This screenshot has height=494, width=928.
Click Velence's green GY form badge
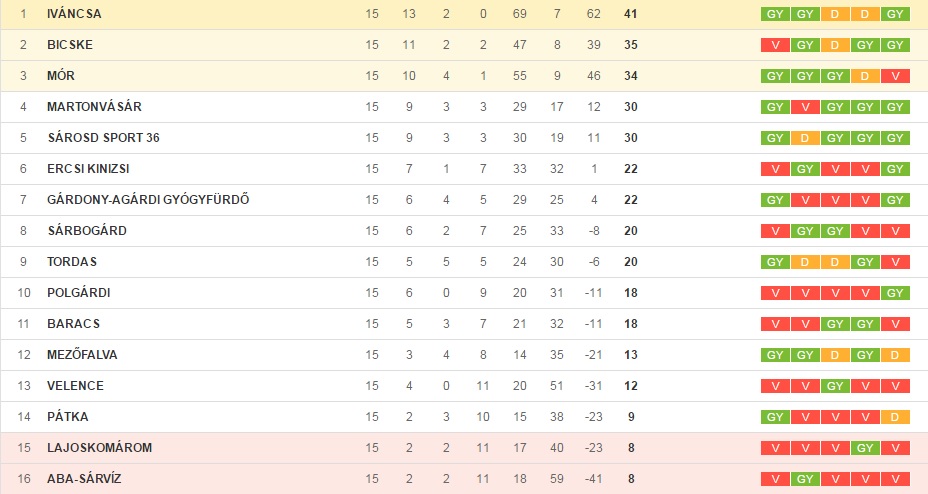click(x=835, y=386)
